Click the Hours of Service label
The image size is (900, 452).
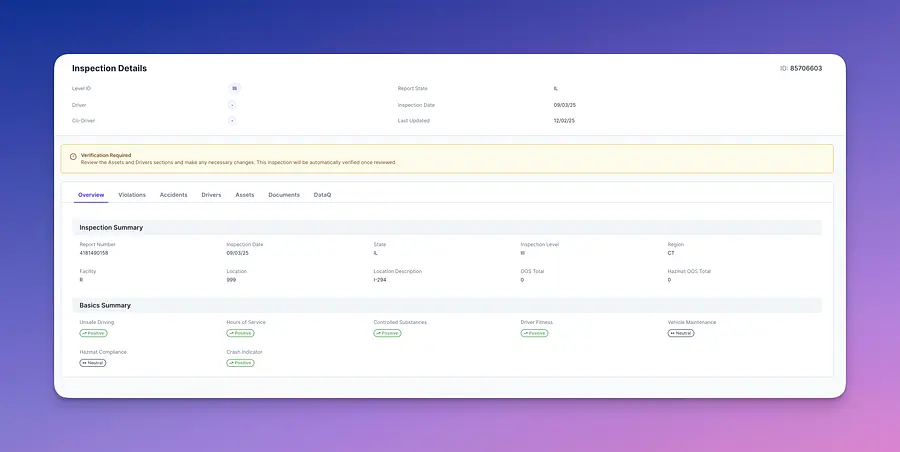[x=246, y=322]
